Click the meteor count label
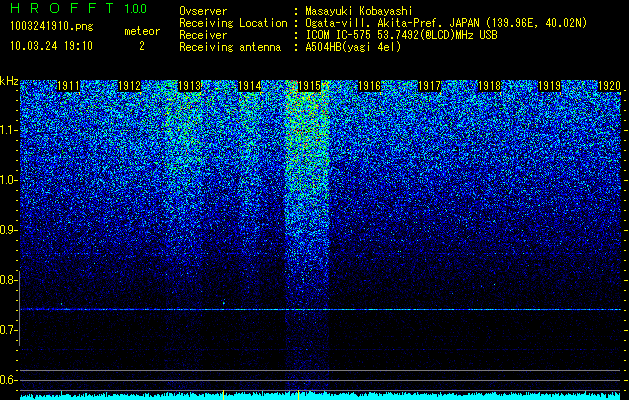The height and width of the screenshot is (400, 629). [x=142, y=31]
